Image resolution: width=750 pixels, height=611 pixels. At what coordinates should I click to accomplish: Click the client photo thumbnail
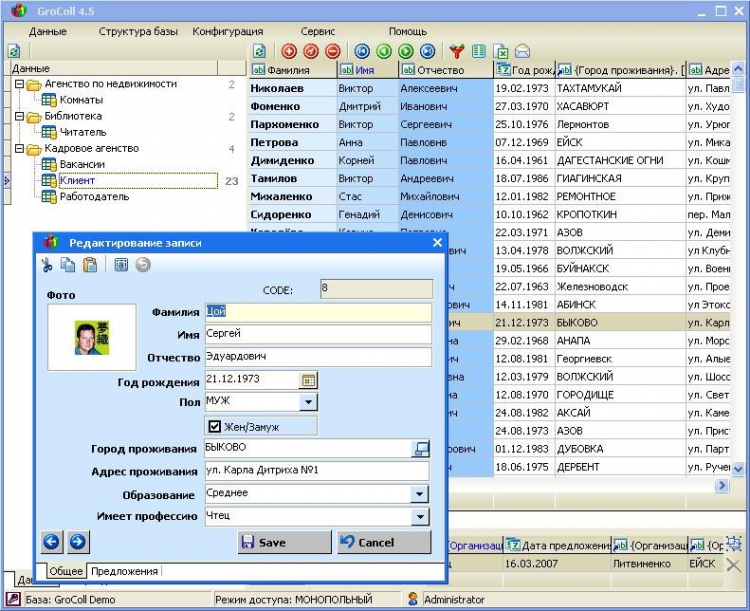point(92,337)
